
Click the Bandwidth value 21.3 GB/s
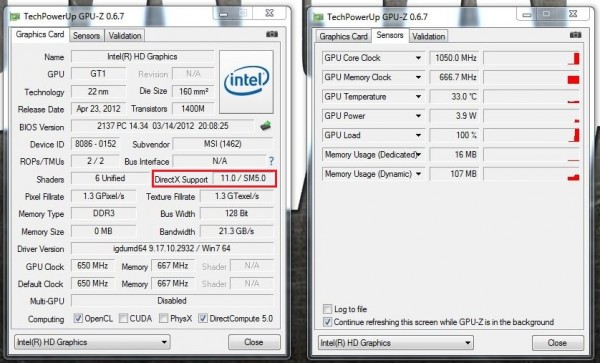coord(237,231)
